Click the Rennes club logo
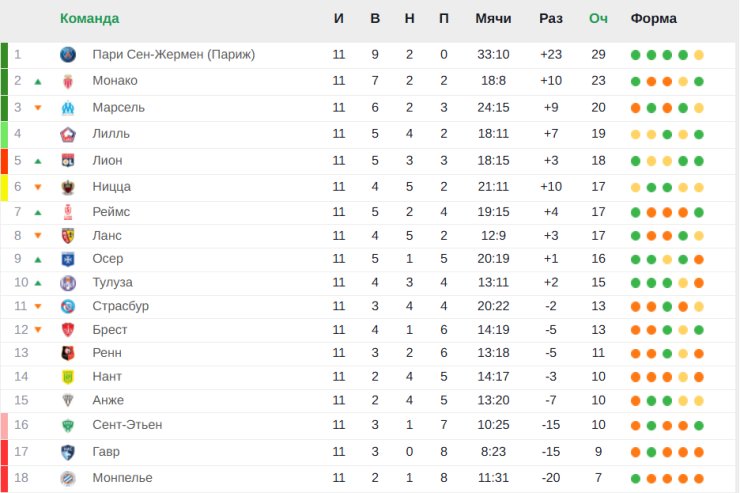This screenshot has height=493, width=740. (68, 353)
